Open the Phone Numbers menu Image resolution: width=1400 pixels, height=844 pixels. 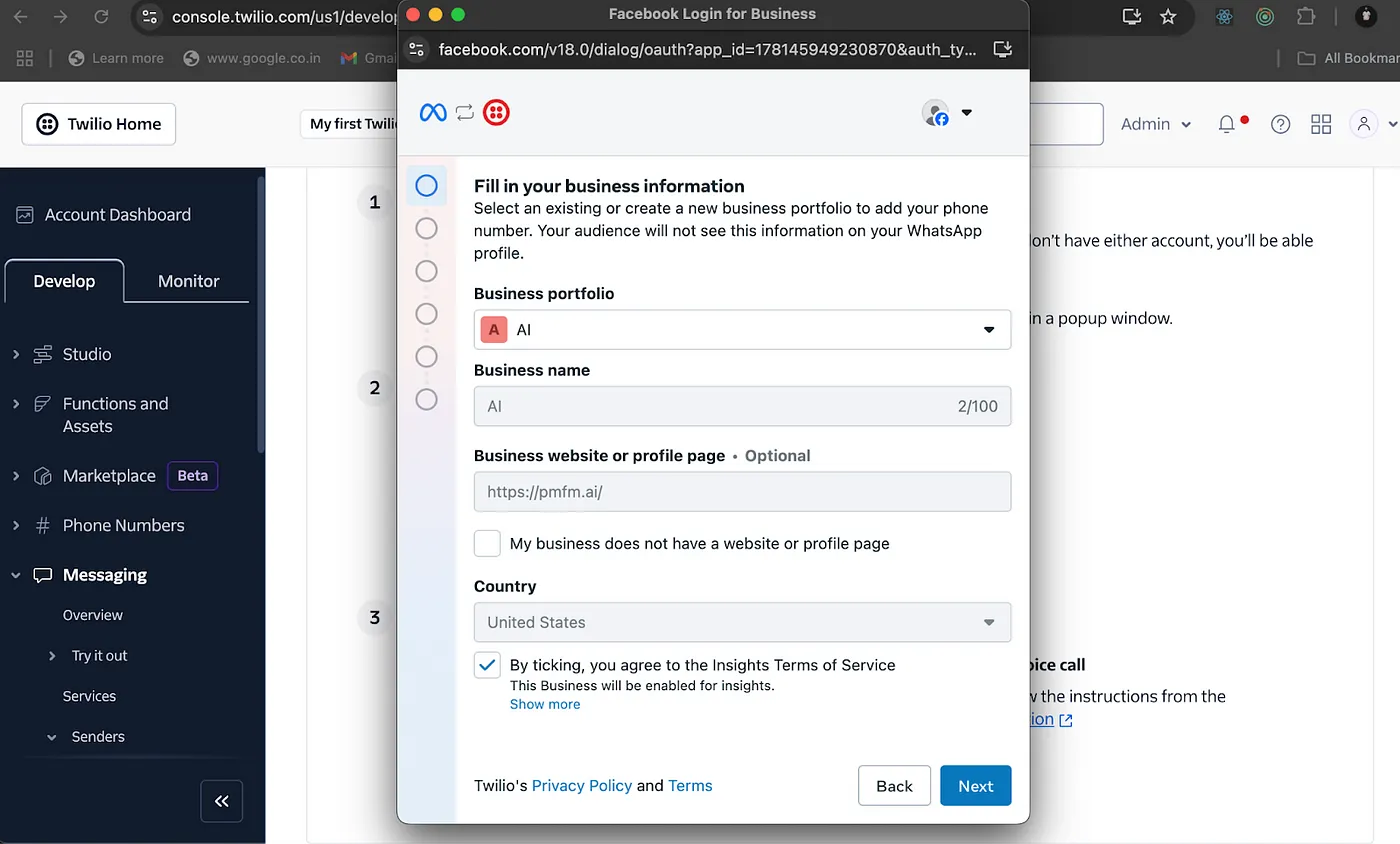click(x=123, y=525)
